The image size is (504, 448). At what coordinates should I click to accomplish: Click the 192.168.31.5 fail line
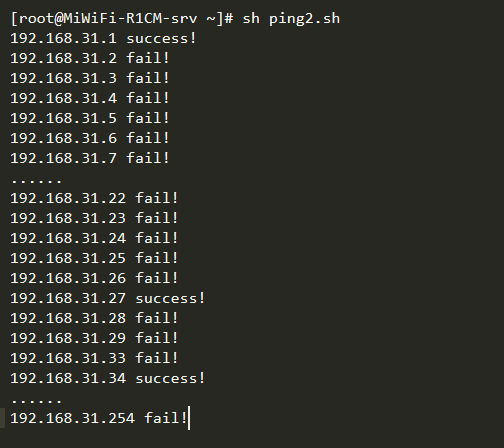point(90,118)
